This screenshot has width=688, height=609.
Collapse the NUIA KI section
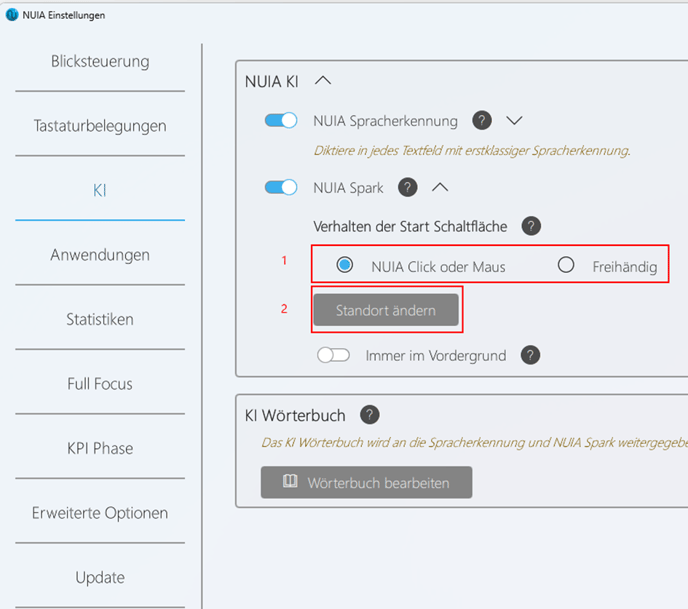pyautogui.click(x=323, y=80)
